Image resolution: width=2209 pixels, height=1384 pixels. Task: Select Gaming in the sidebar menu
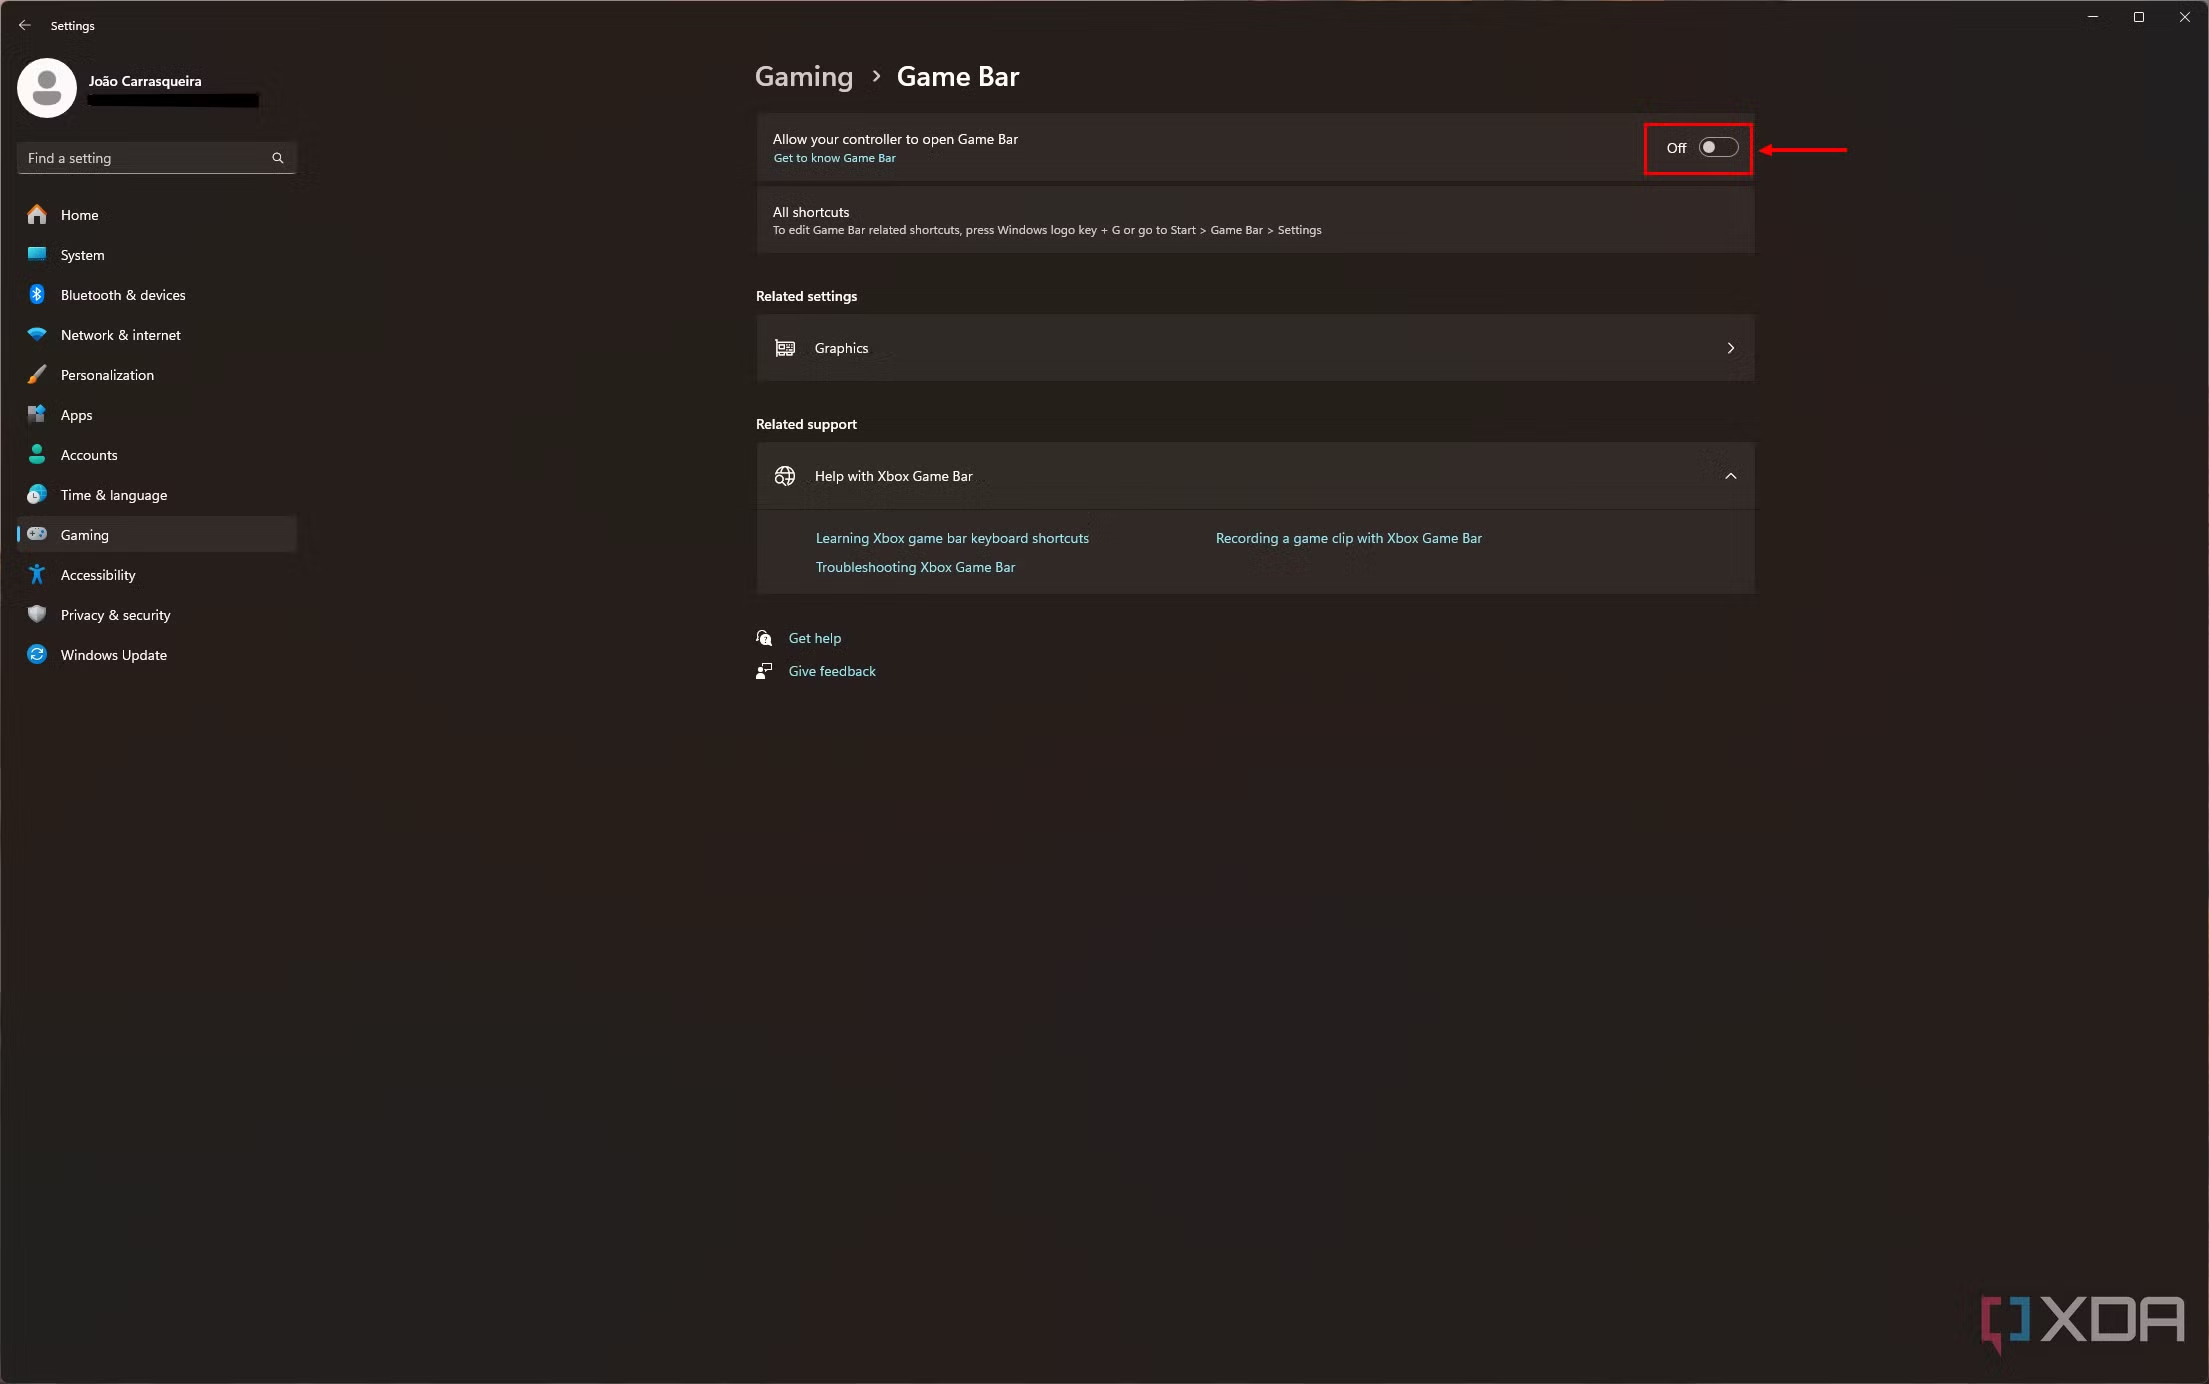157,534
